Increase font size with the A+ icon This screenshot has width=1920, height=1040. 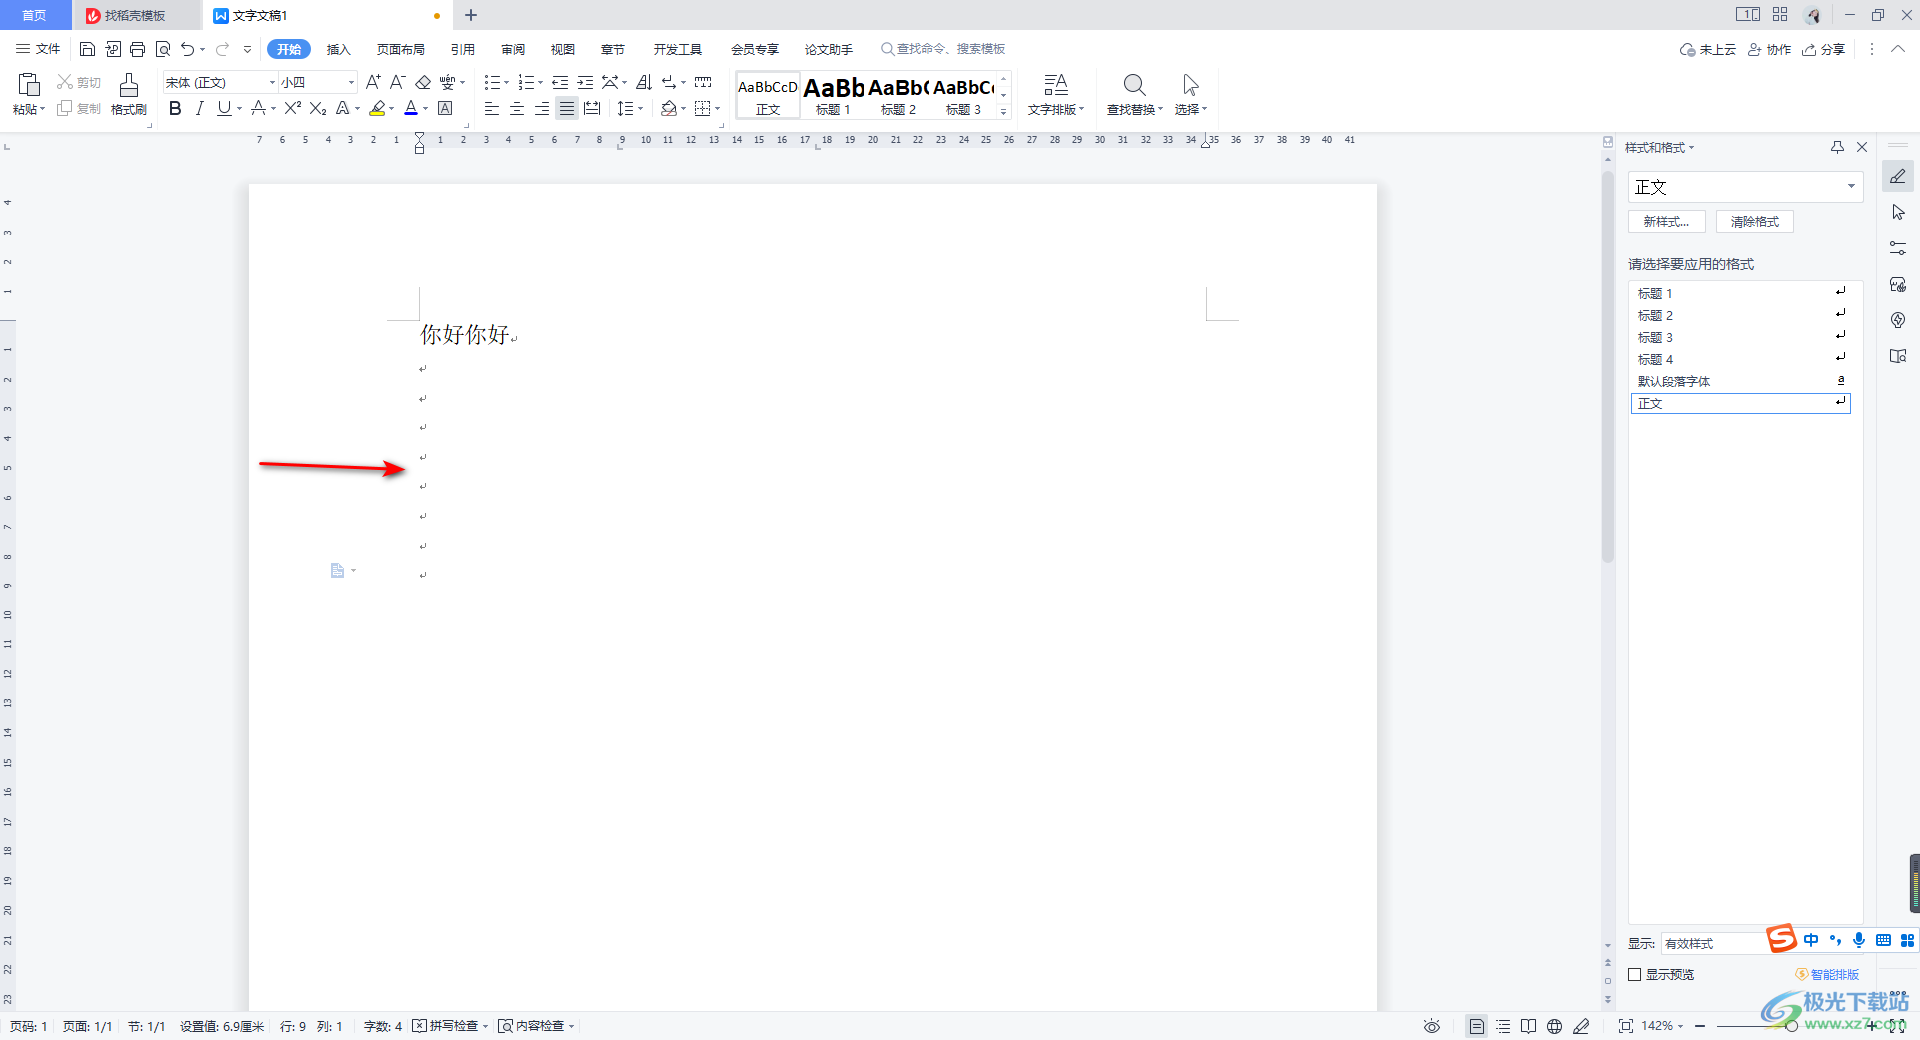click(373, 82)
